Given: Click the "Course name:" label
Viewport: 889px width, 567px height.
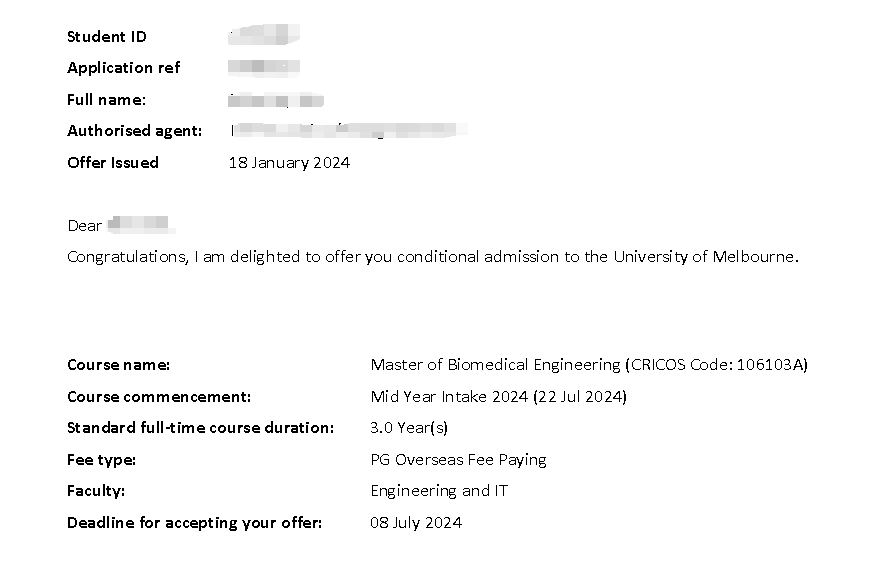Looking at the screenshot, I should click(x=118, y=365).
